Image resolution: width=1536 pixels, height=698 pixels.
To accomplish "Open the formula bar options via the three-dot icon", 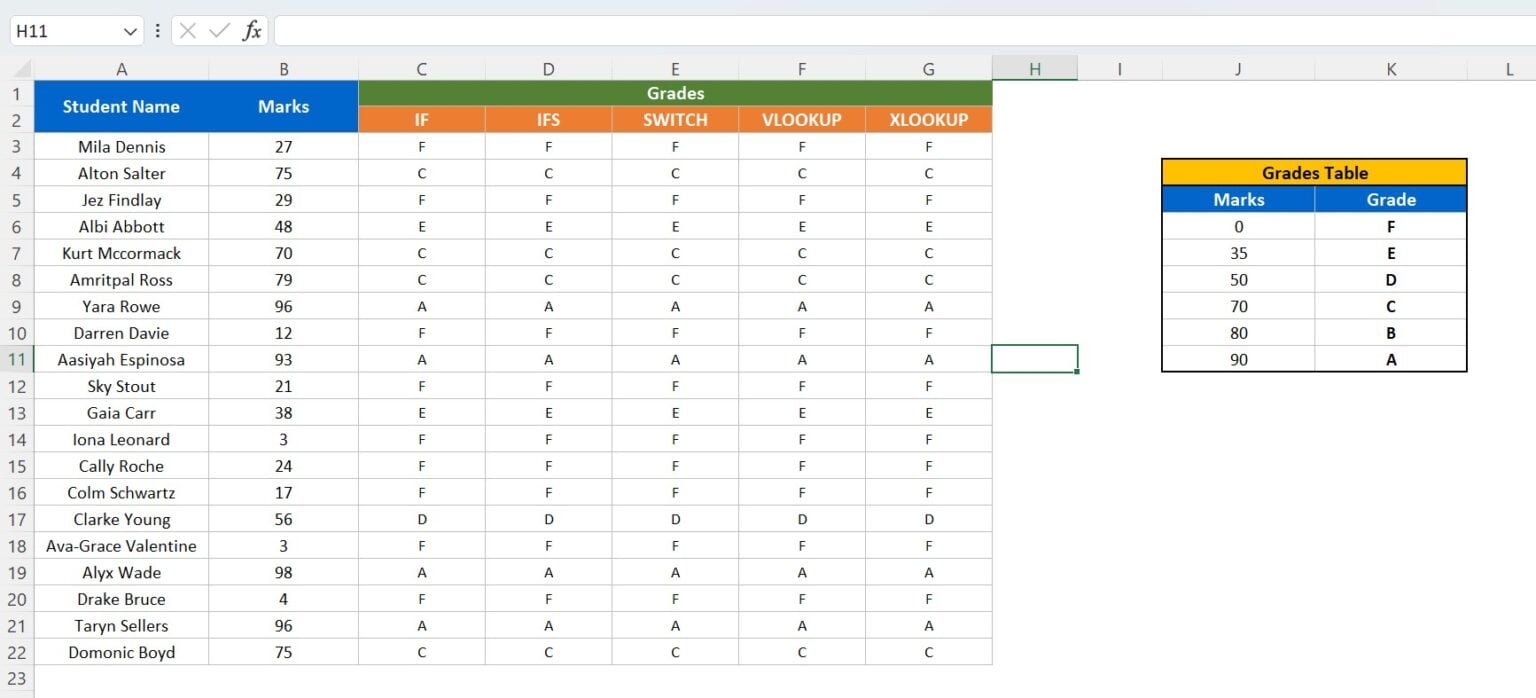I will coord(158,30).
